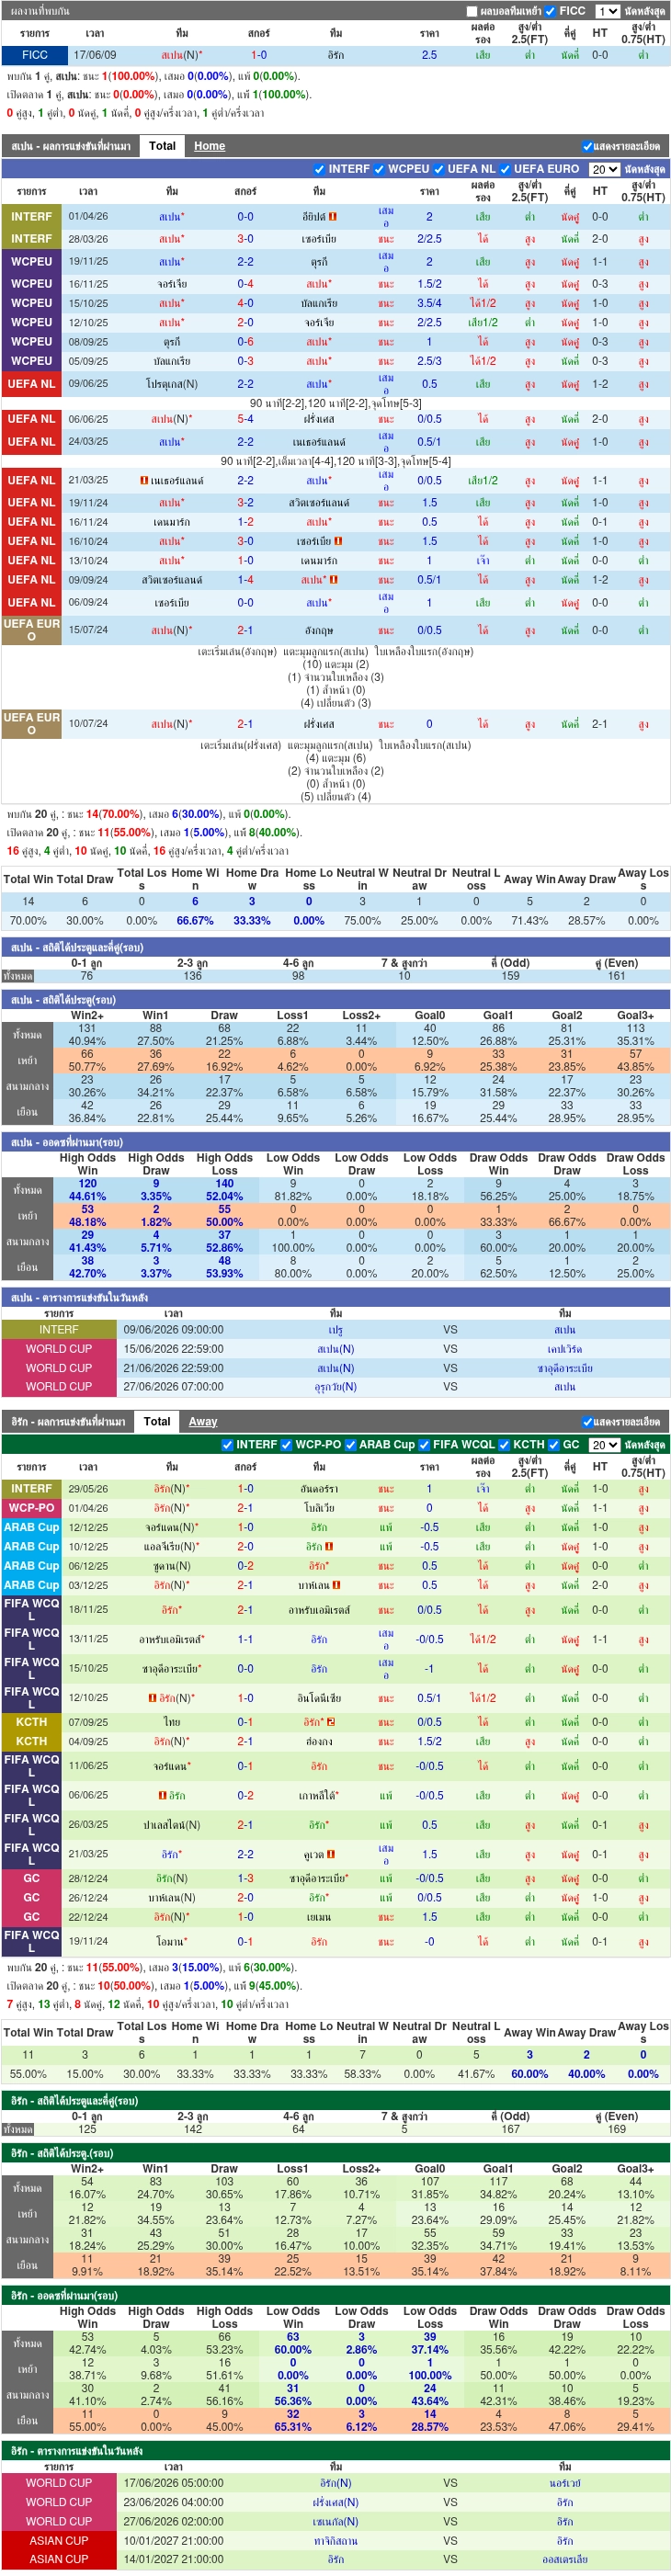This screenshot has width=671, height=2576.
Task: Switch to the Home tab for Spain
Action: coord(209,146)
